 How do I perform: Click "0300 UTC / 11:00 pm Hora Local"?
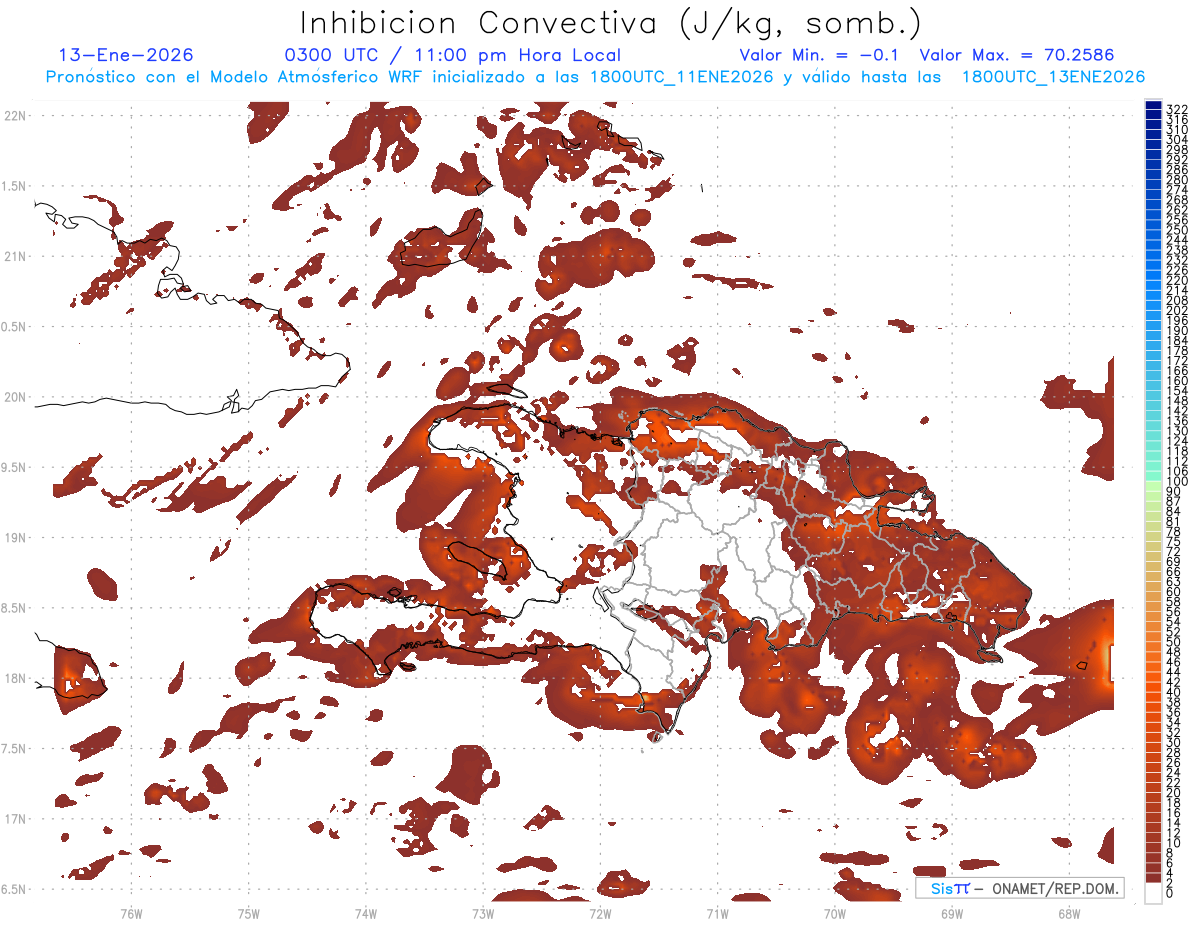click(x=453, y=55)
